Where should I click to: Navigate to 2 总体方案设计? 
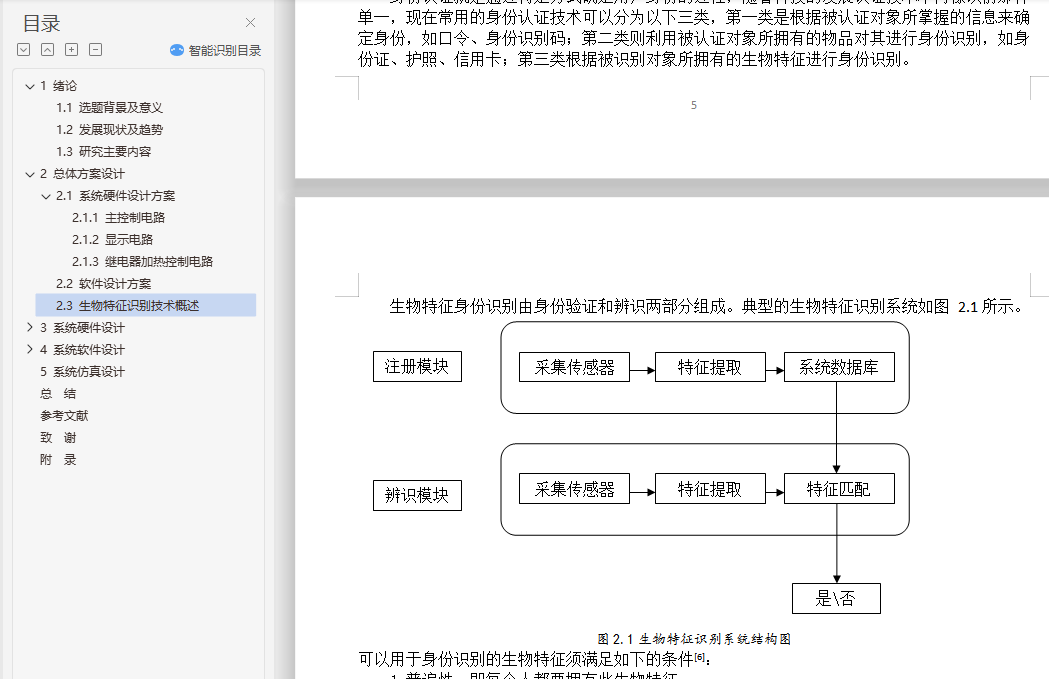coord(82,174)
